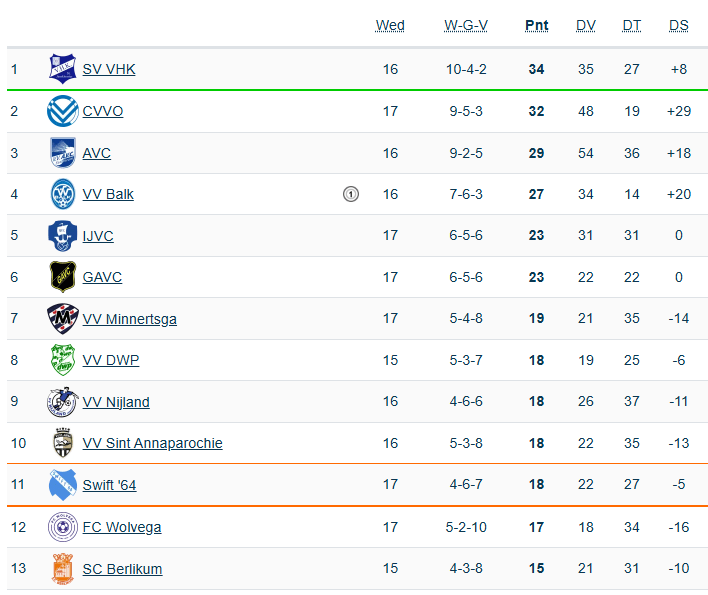Sort table by Pnt column header
This screenshot has width=708, height=595.
pos(537,25)
